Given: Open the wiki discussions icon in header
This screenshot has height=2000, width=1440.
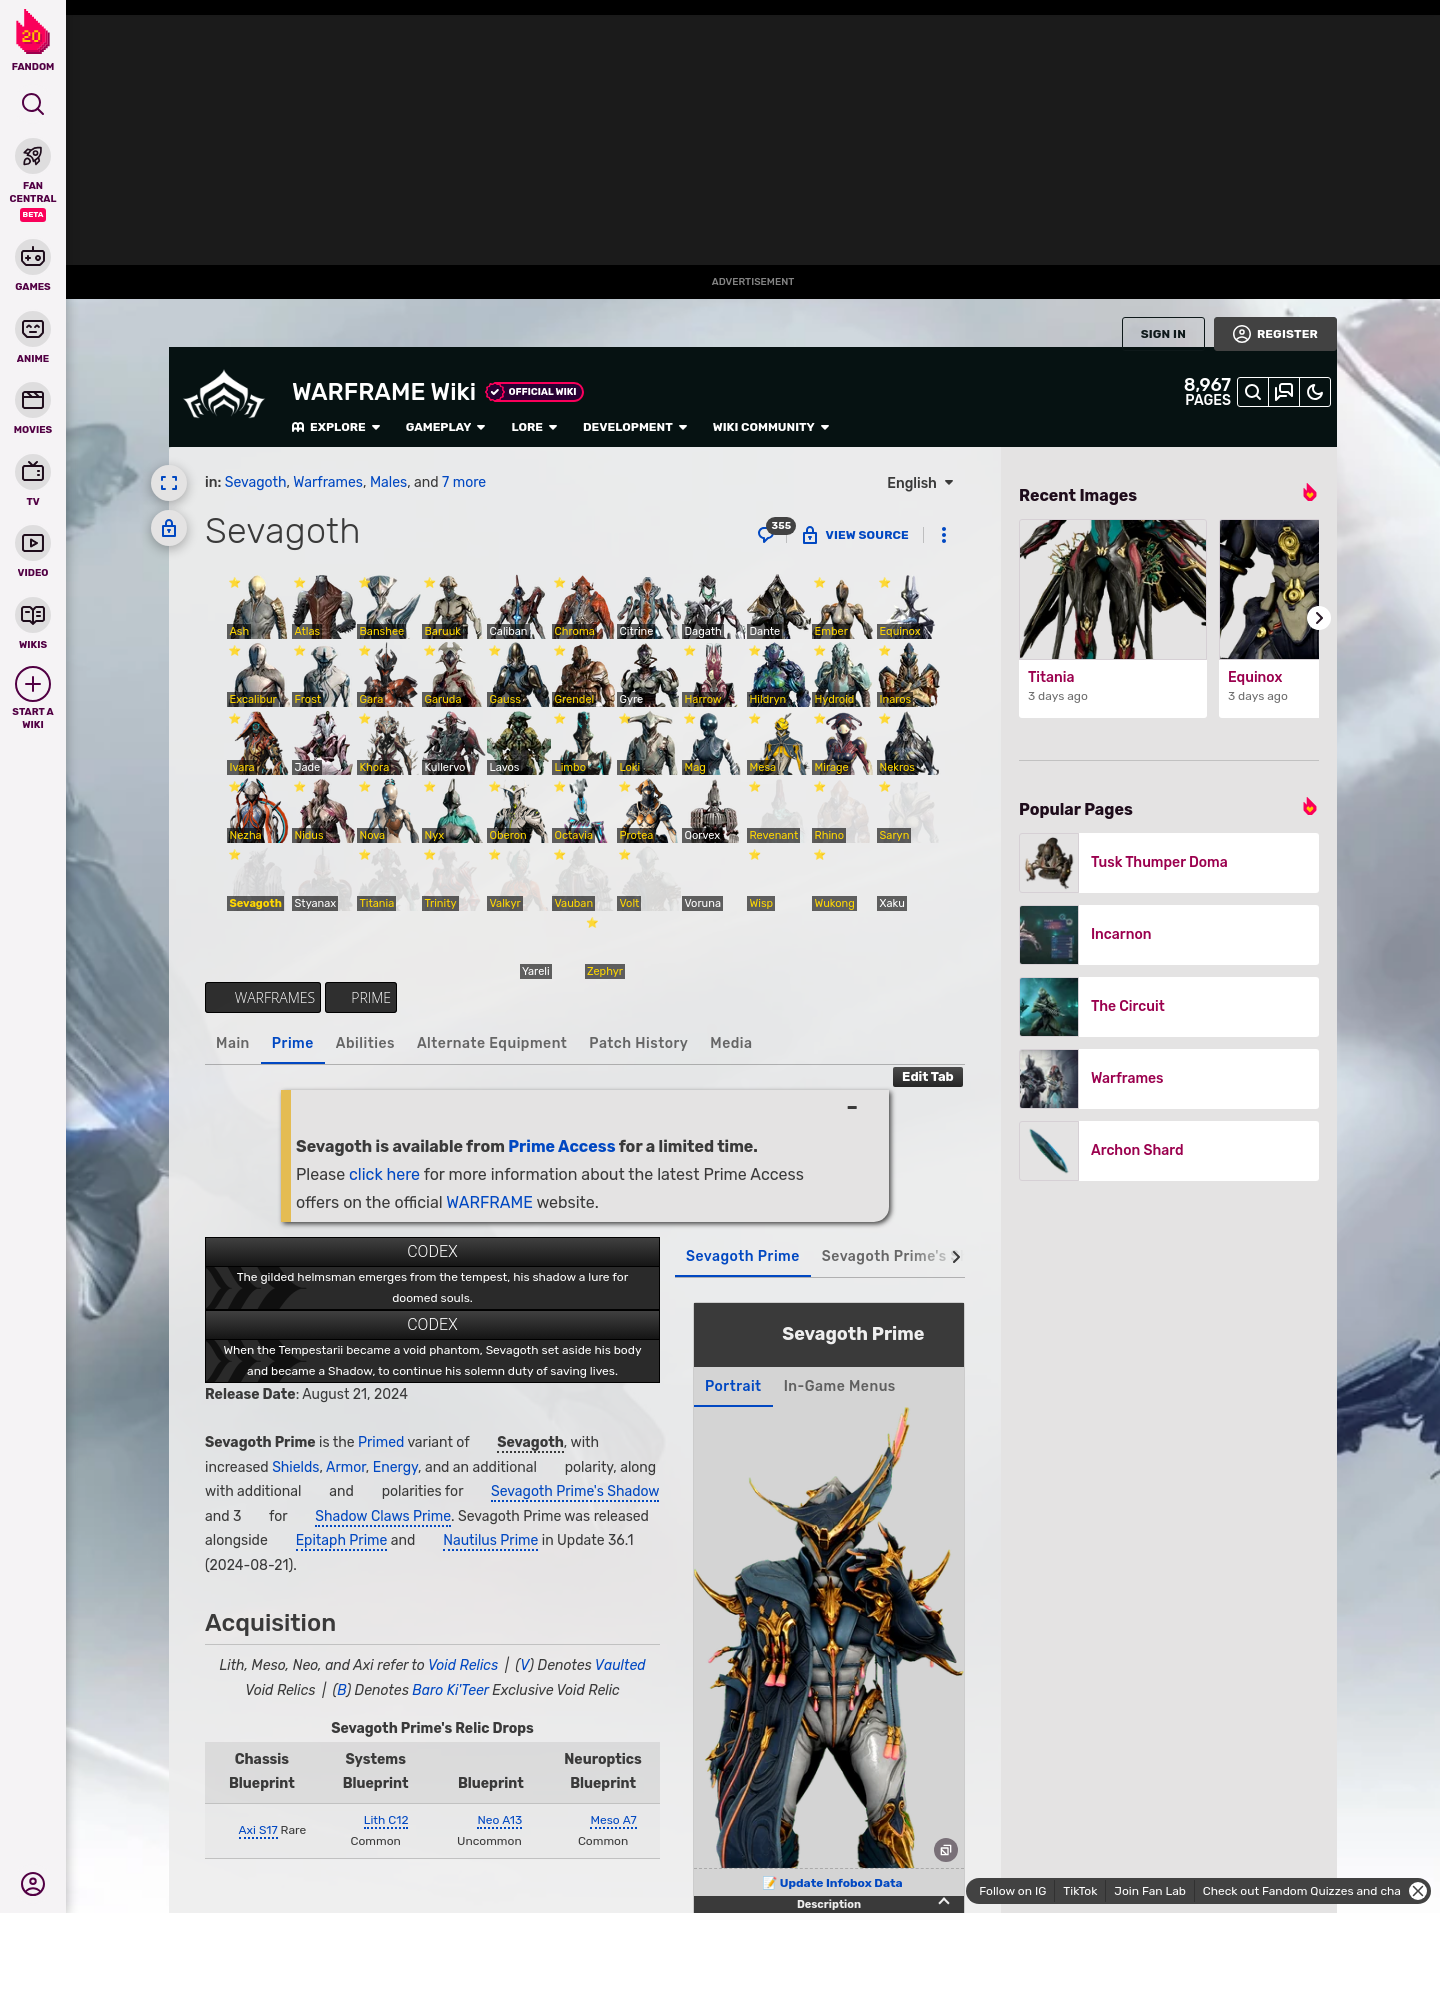Looking at the screenshot, I should 1284,392.
